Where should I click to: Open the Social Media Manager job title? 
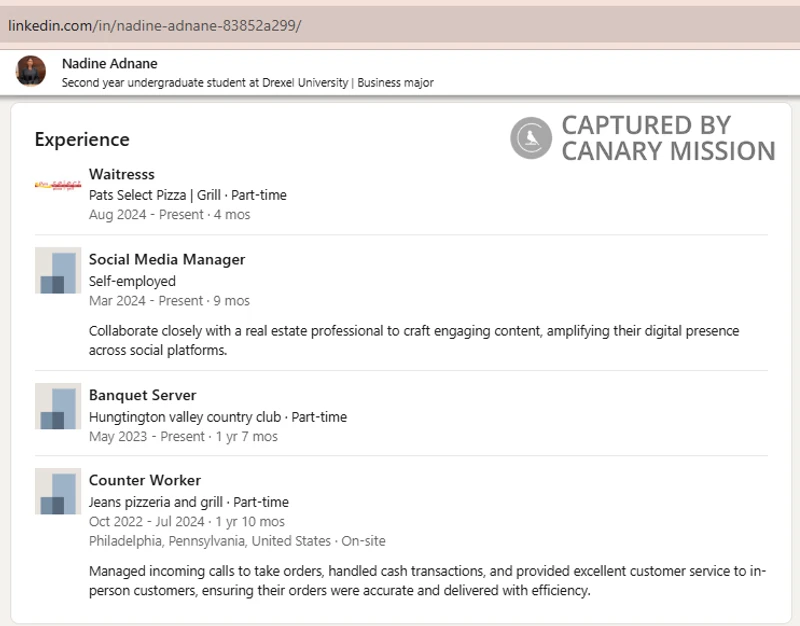pyautogui.click(x=167, y=260)
